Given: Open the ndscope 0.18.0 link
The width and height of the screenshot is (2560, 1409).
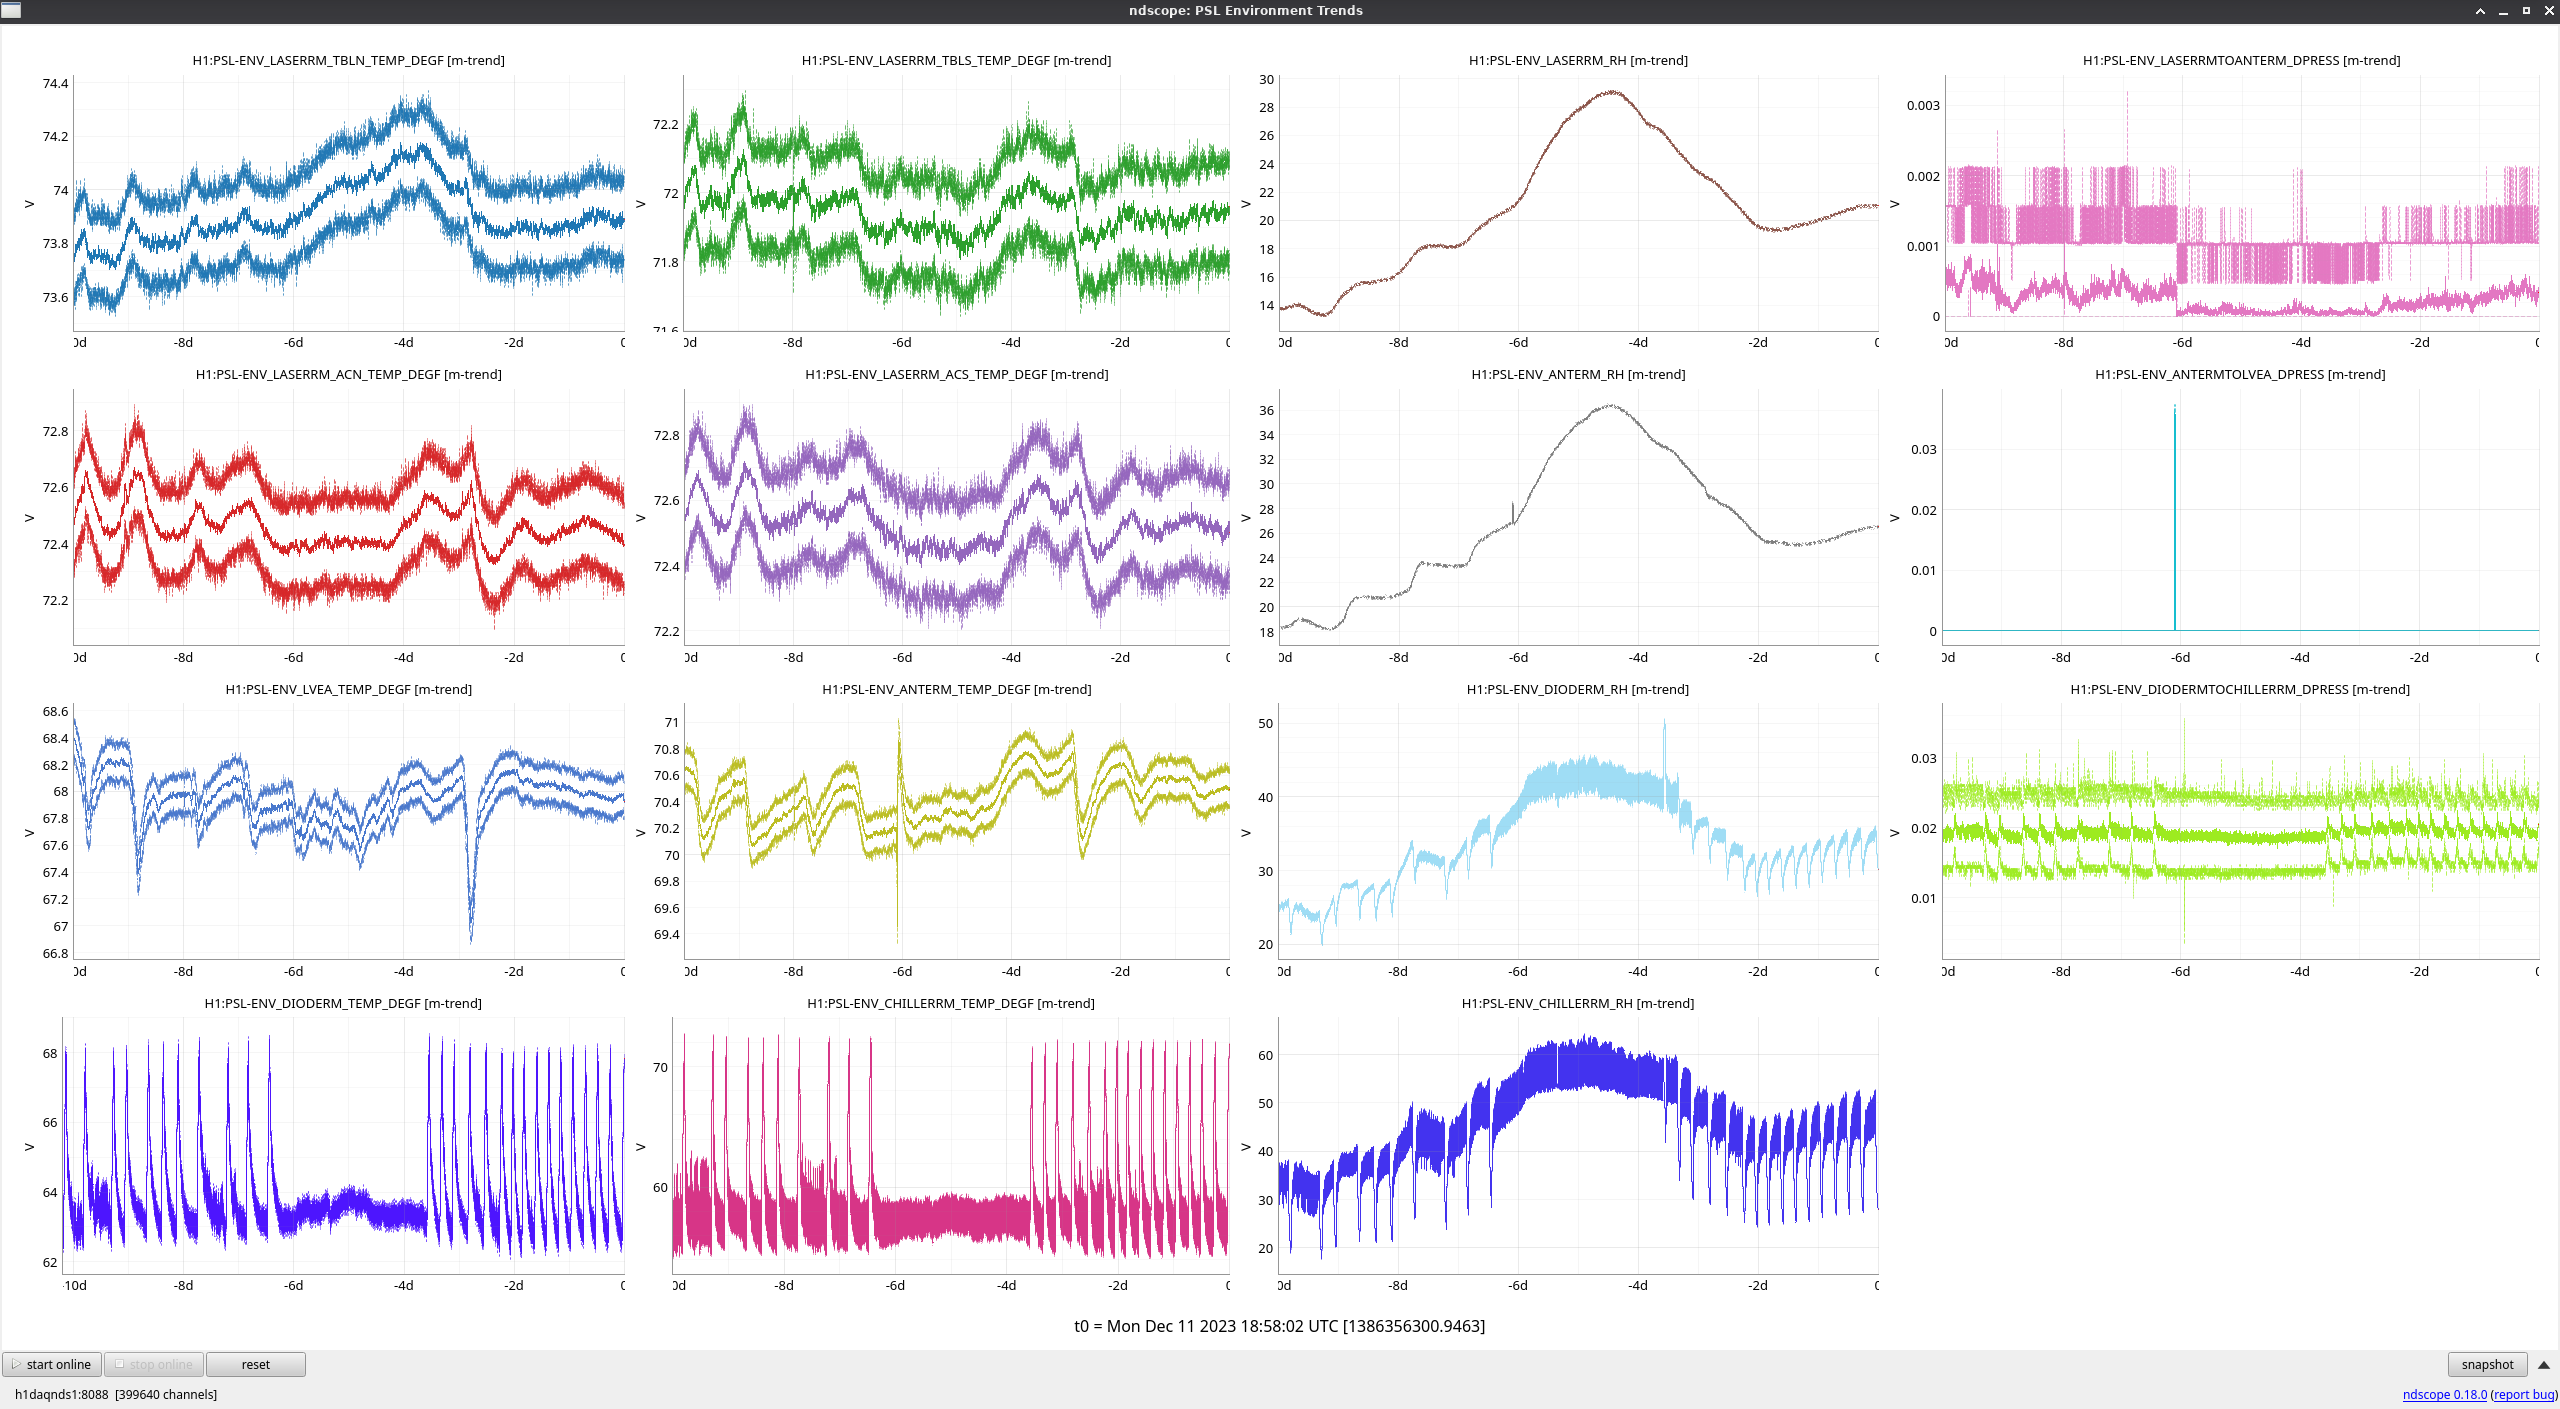Looking at the screenshot, I should click(2444, 1394).
